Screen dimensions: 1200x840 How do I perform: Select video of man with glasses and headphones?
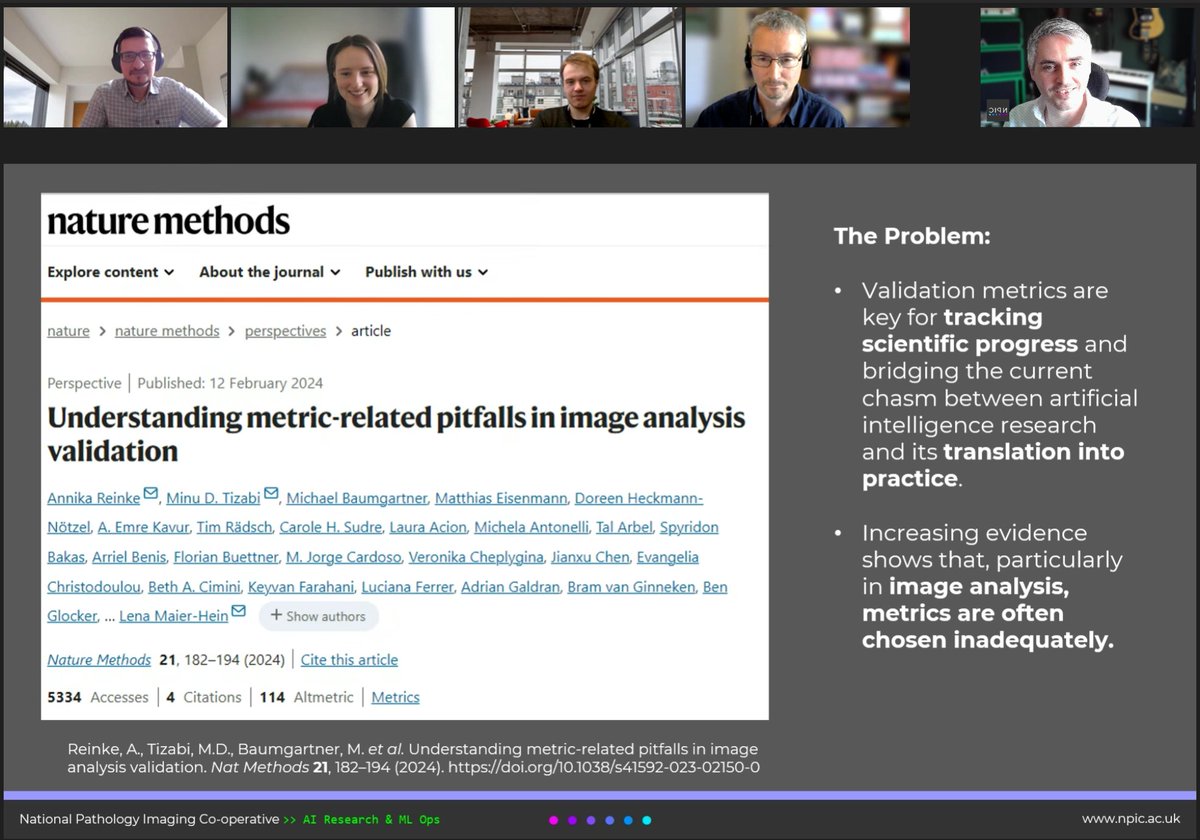[x=798, y=68]
